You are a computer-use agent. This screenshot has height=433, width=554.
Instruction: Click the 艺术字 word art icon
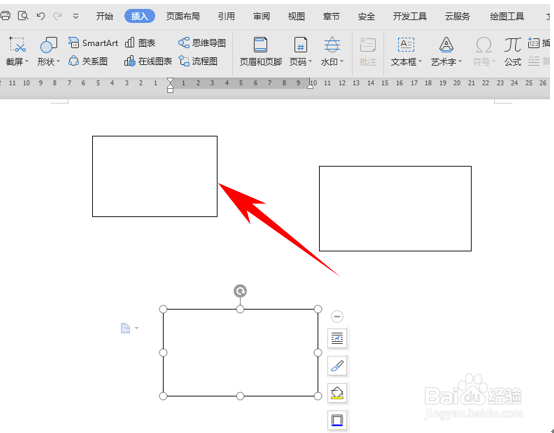pyautogui.click(x=446, y=45)
